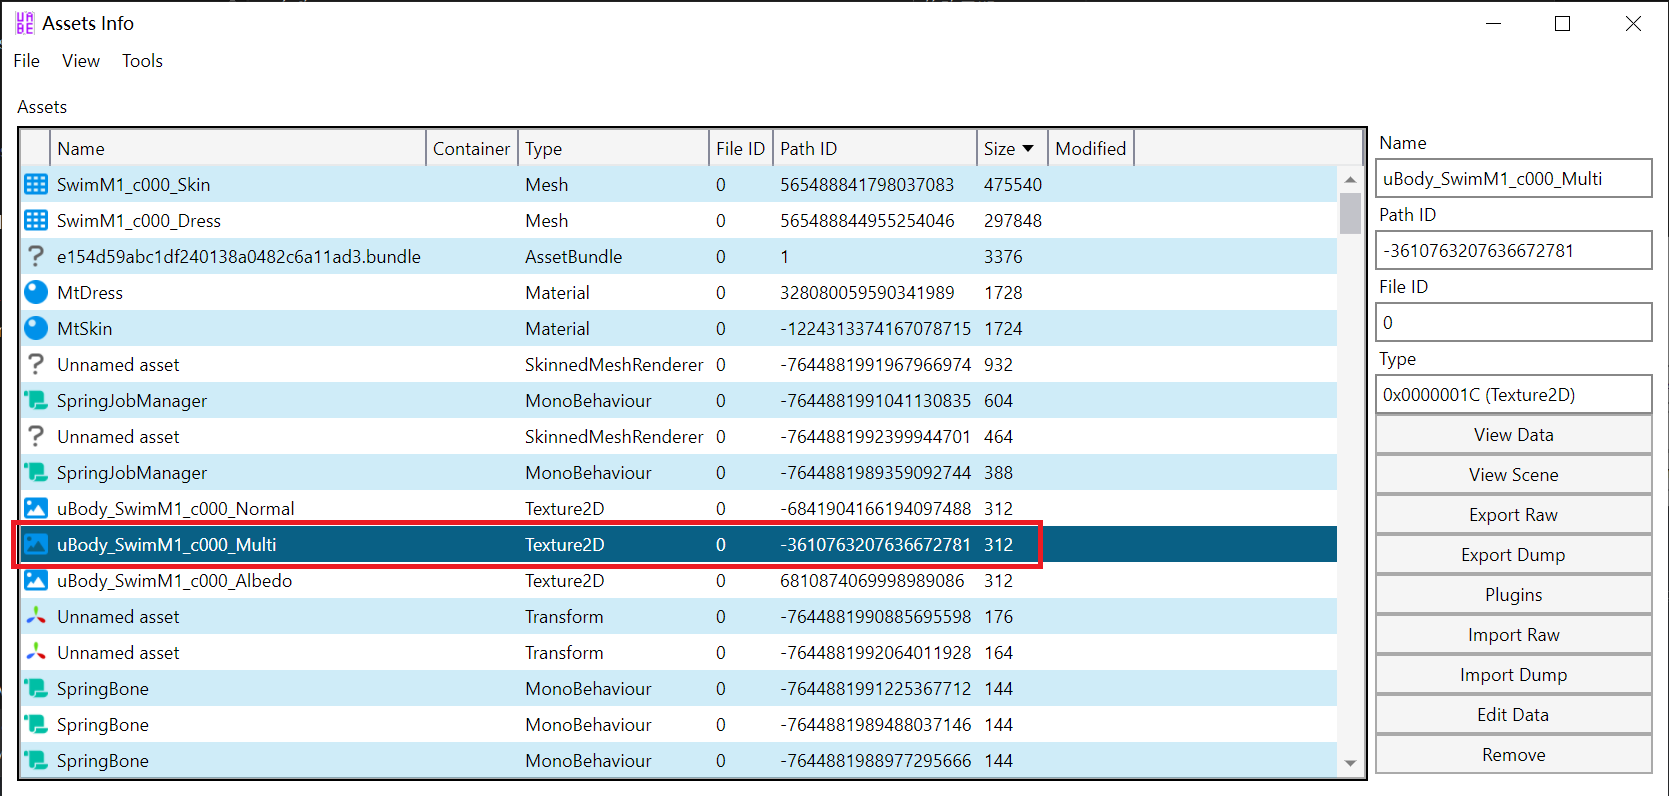Click the material sphere icon beside MtDress

coord(36,292)
